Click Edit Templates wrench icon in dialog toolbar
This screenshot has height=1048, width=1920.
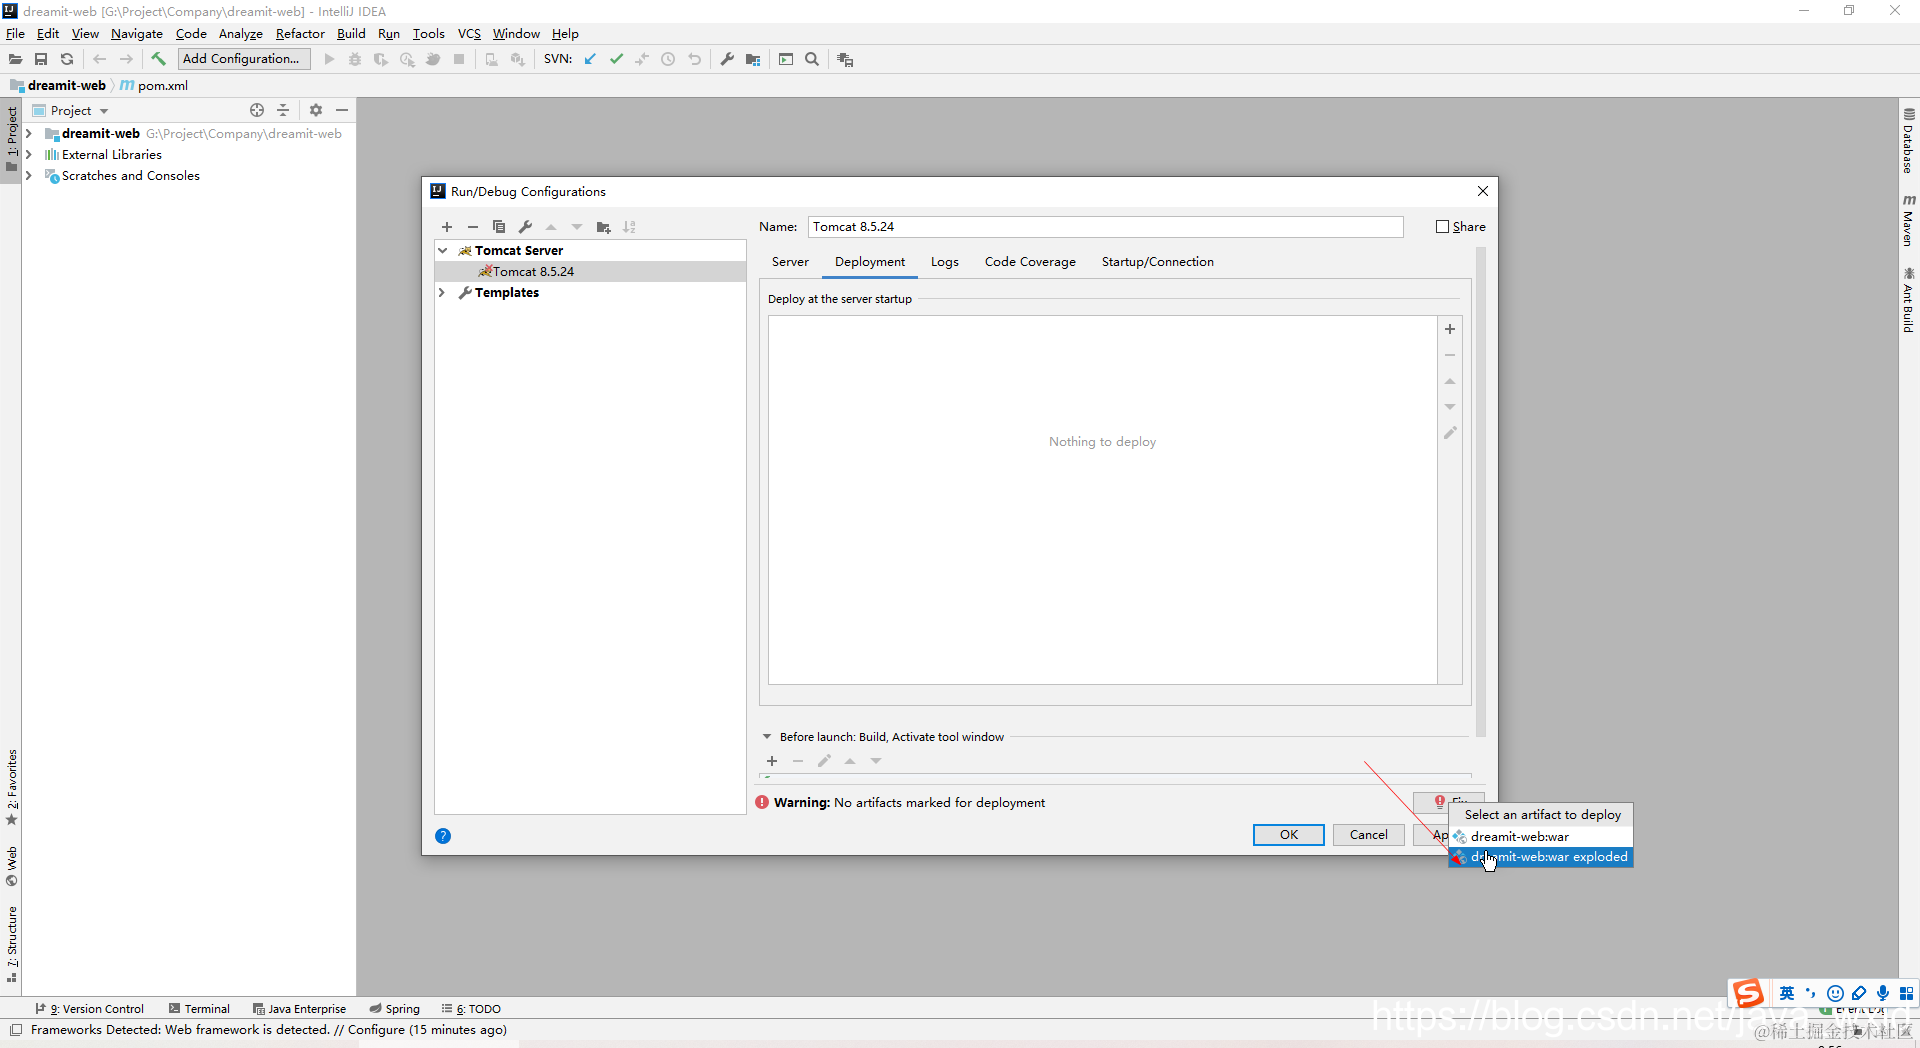pos(525,227)
